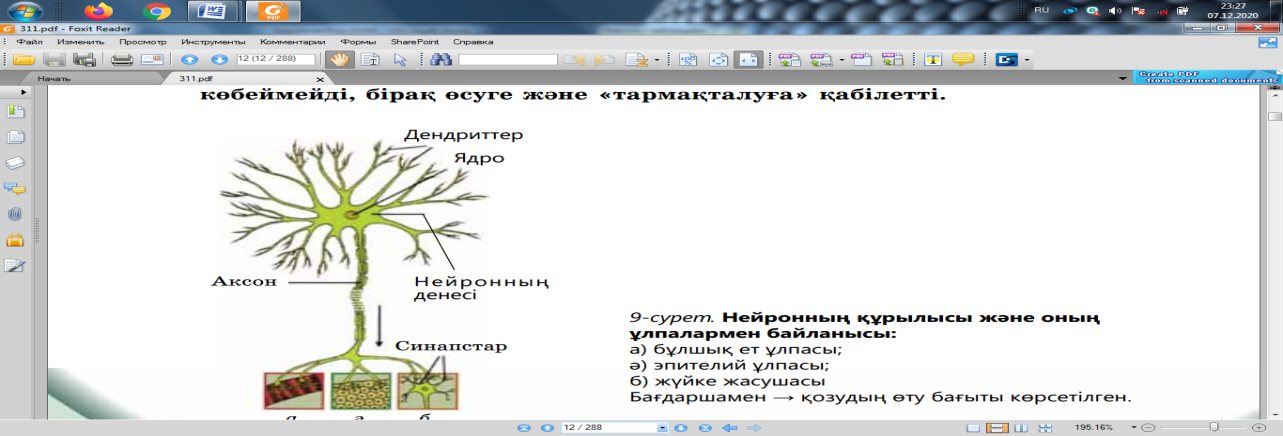Expand the left navigation panel arrow
The image size is (1283, 436).
(x=24, y=92)
